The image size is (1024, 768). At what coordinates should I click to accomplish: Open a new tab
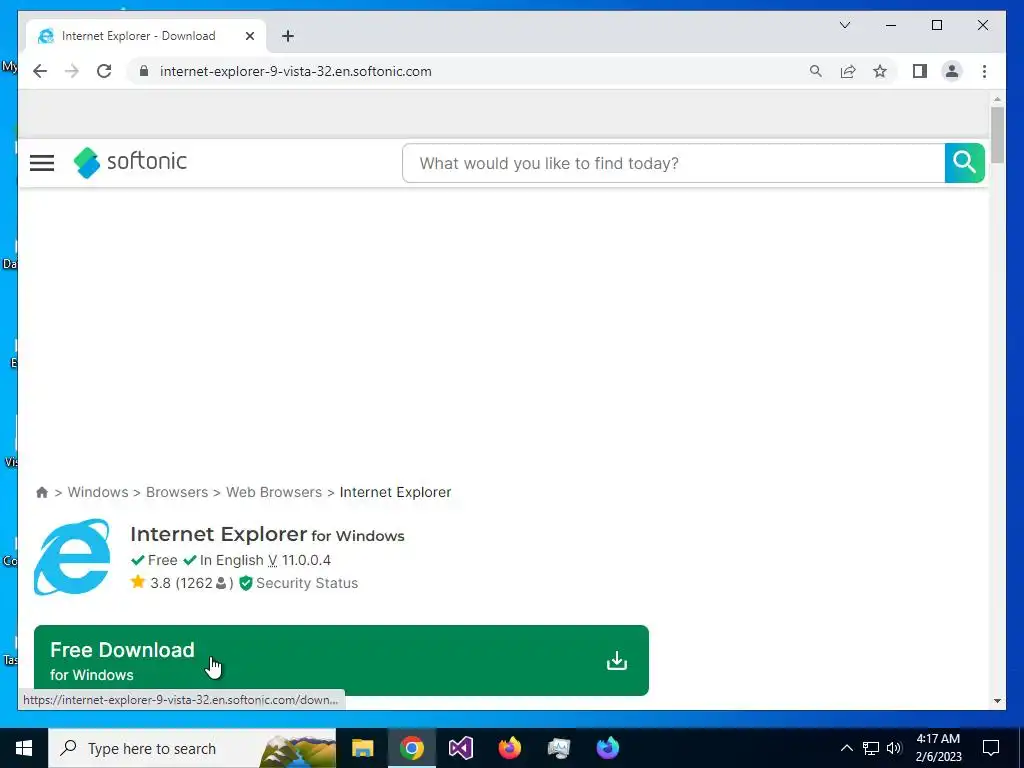pyautogui.click(x=288, y=36)
